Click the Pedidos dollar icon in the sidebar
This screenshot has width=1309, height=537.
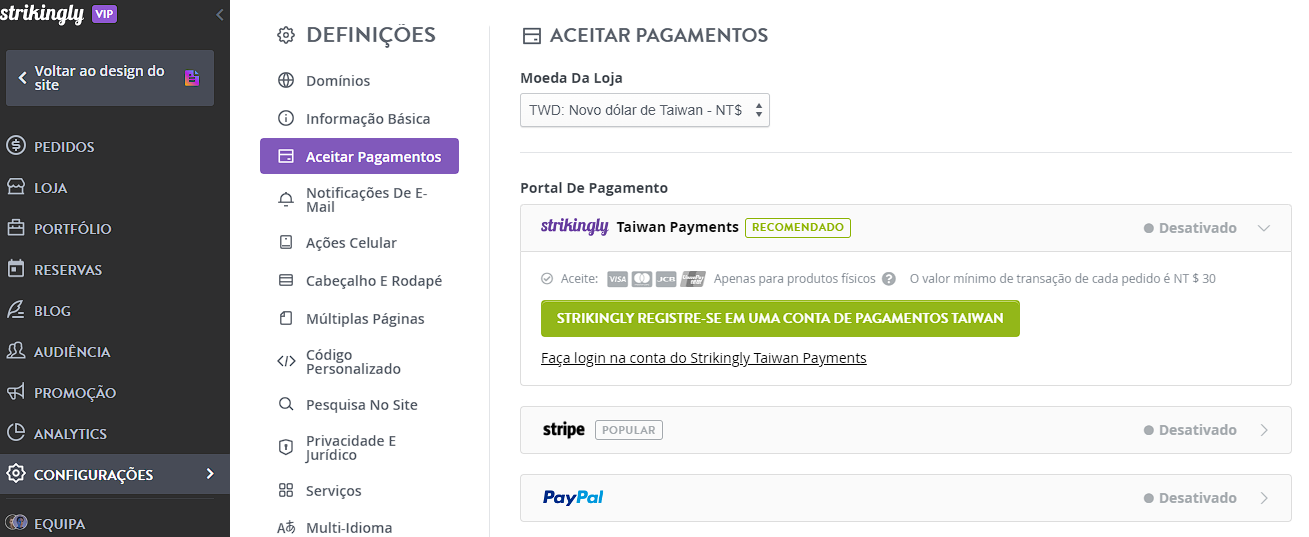[15, 146]
